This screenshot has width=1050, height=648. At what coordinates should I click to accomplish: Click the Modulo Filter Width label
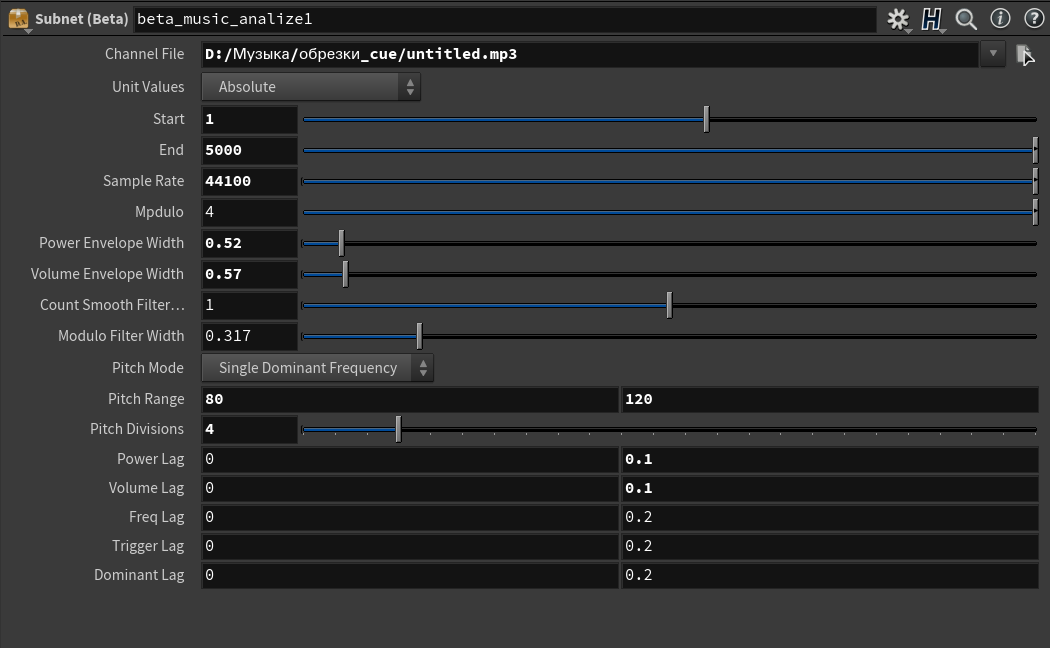click(121, 336)
